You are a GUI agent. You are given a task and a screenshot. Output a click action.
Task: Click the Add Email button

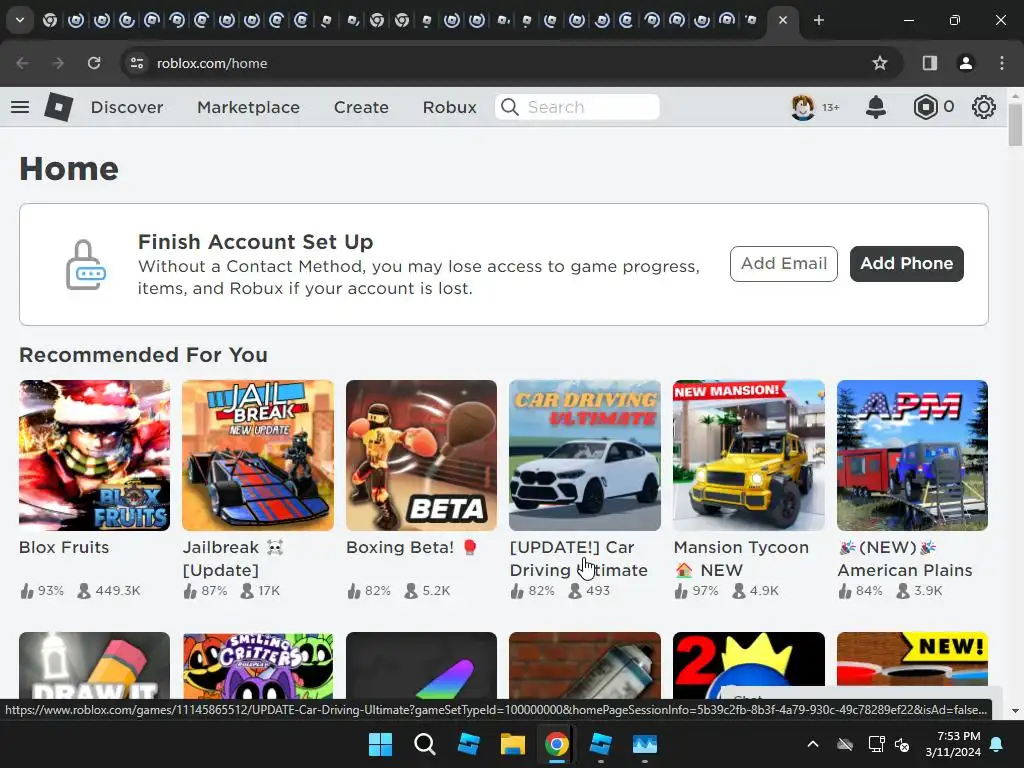784,264
